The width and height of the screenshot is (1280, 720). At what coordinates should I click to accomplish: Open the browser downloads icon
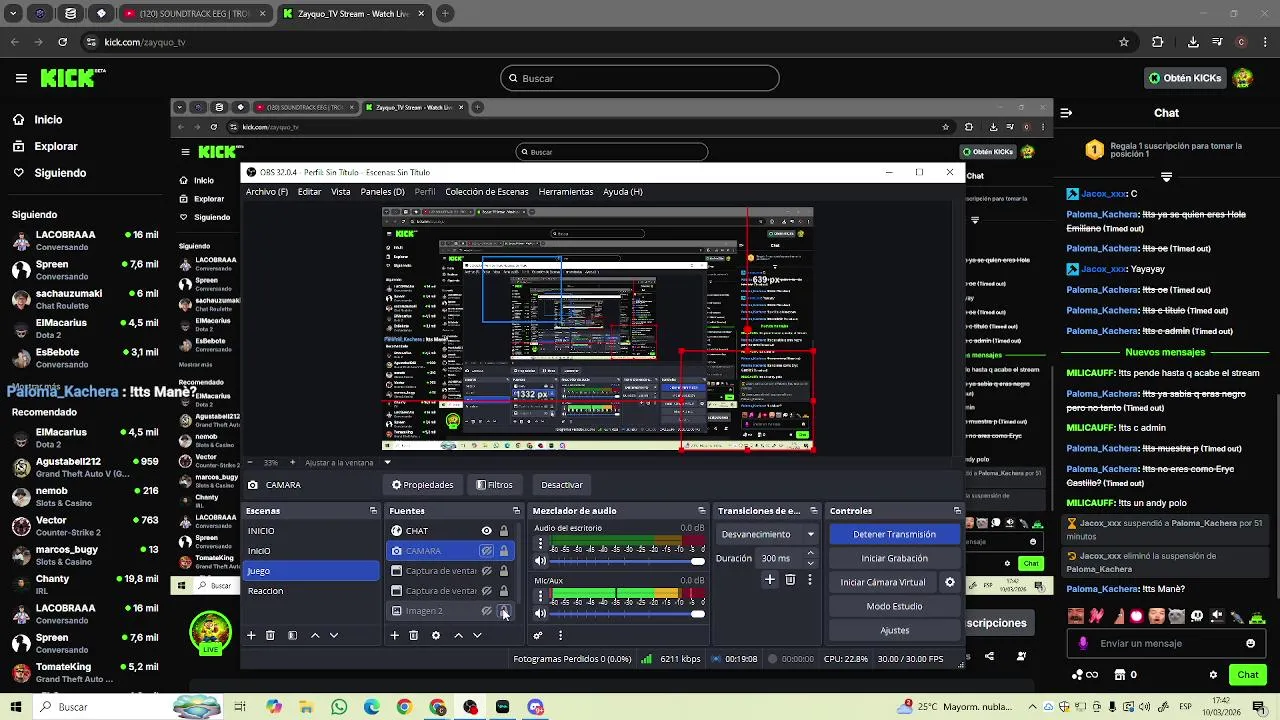[x=1193, y=42]
